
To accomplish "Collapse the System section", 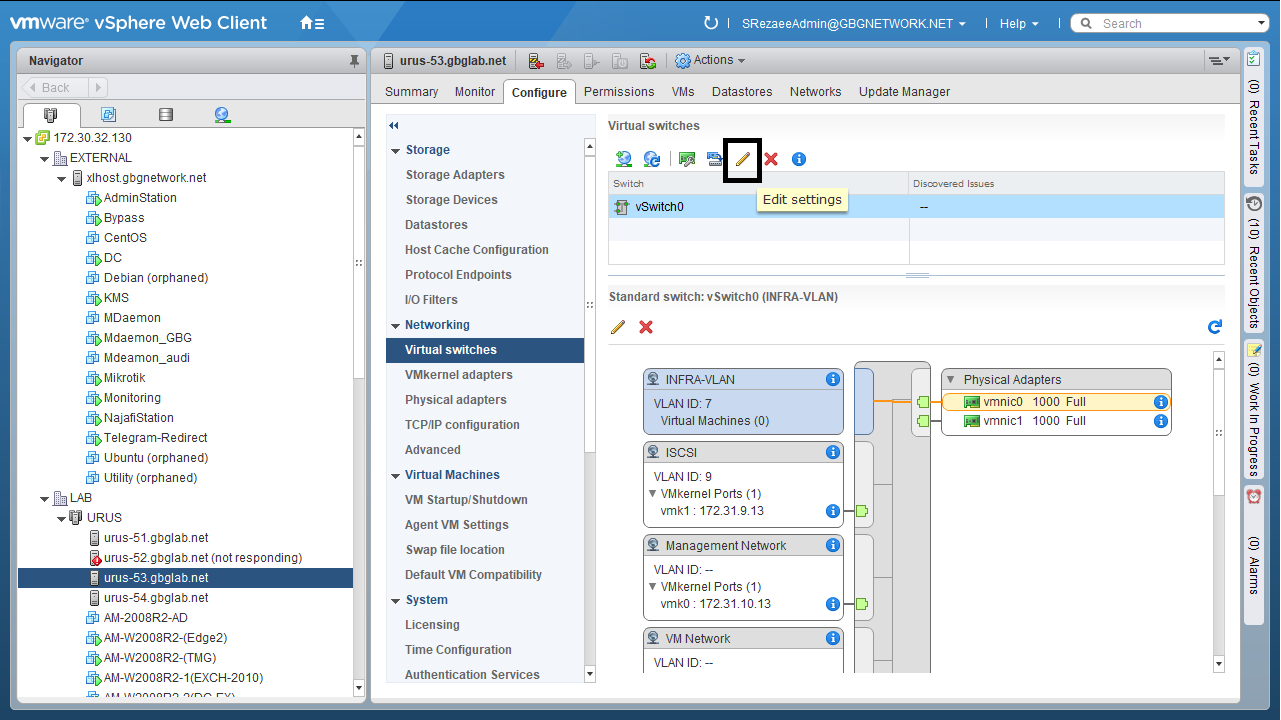I will coord(396,600).
